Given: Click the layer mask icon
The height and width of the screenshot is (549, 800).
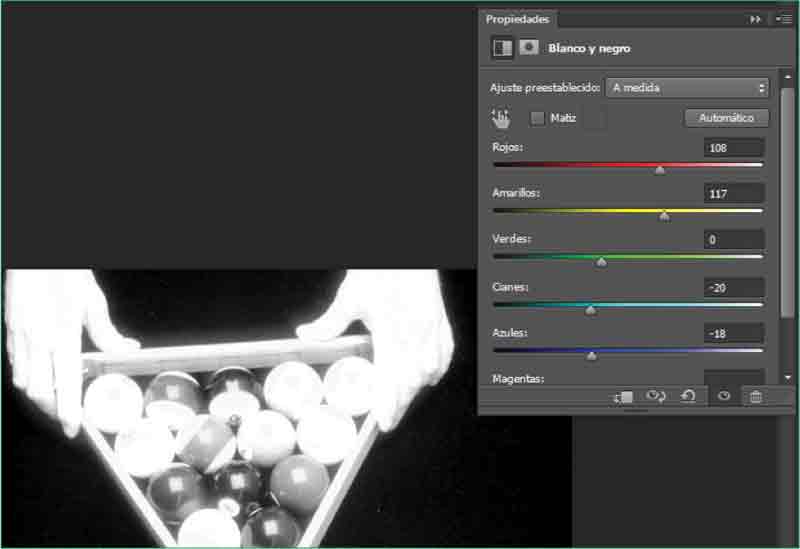Looking at the screenshot, I should click(528, 48).
